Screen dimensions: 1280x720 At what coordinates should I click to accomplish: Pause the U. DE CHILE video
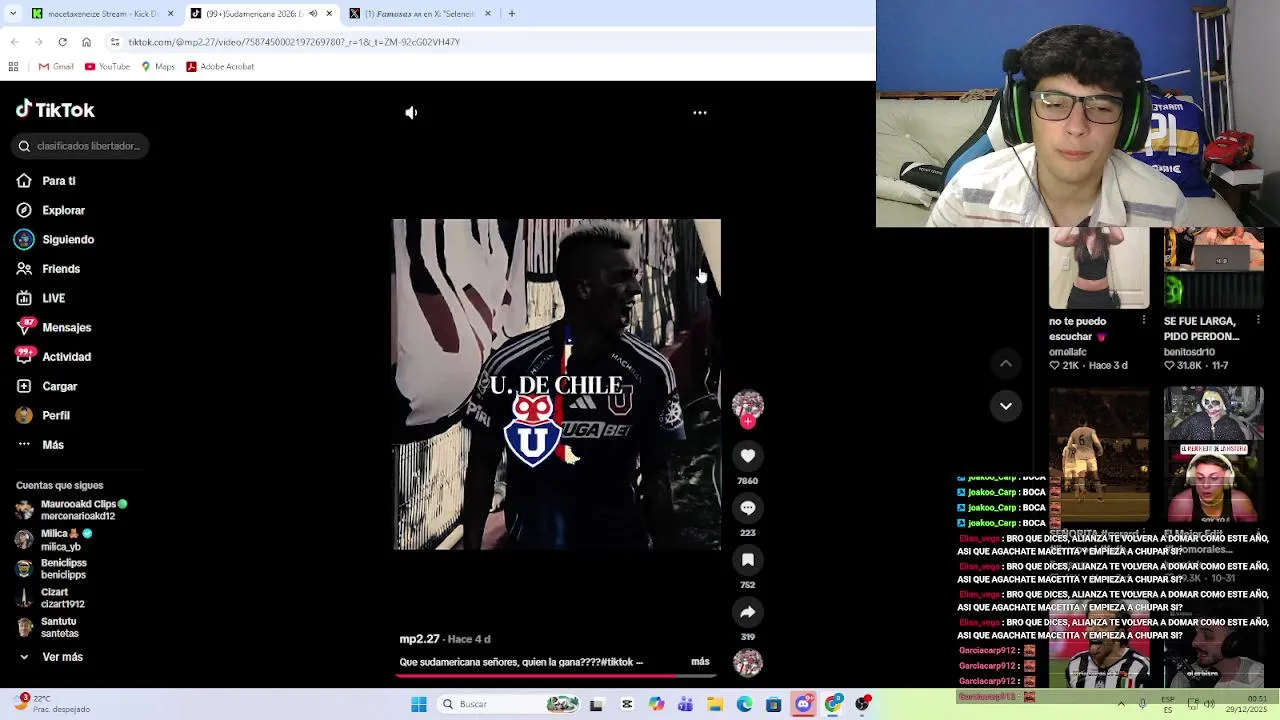[x=556, y=384]
